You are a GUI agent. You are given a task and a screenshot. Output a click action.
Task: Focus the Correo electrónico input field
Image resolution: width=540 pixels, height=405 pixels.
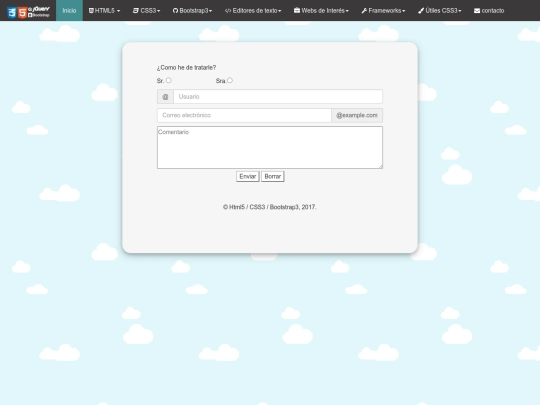[x=244, y=115]
